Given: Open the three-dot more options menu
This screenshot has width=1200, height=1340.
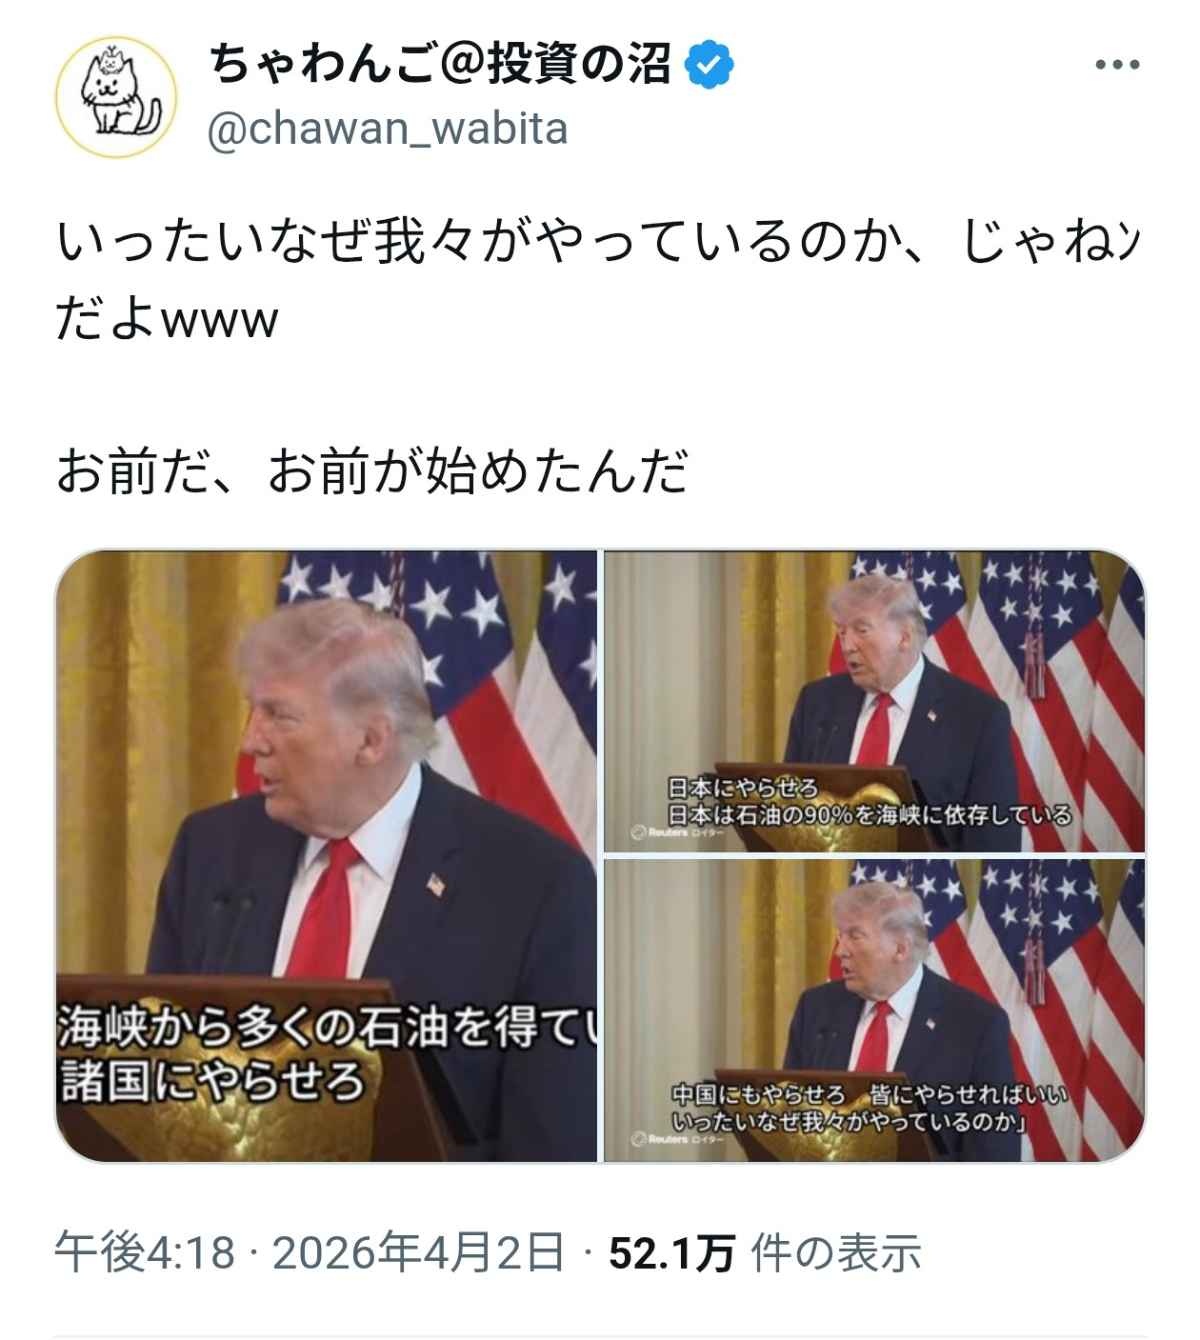Looking at the screenshot, I should click(x=1117, y=65).
